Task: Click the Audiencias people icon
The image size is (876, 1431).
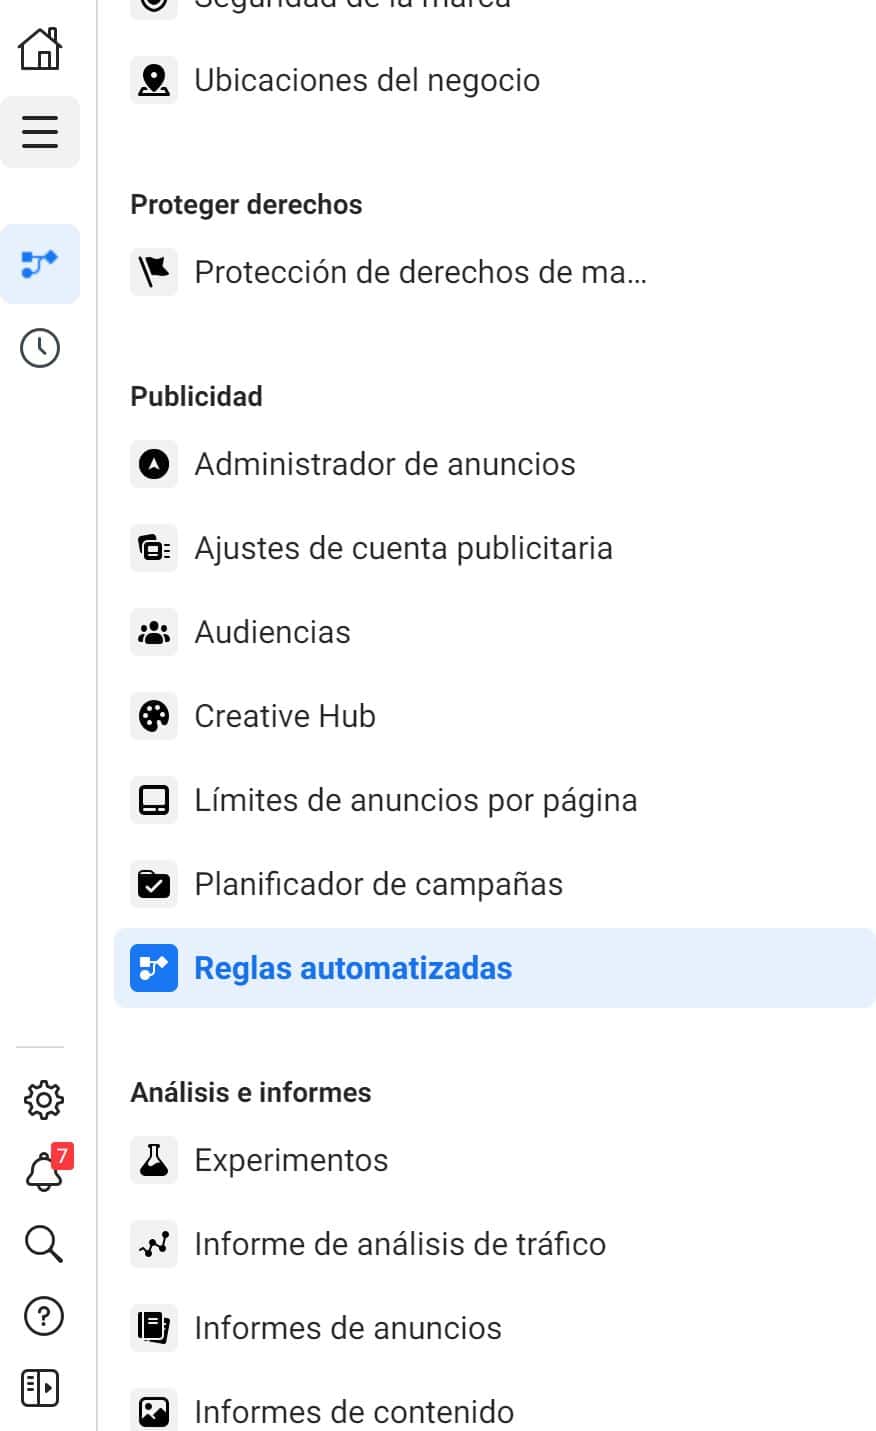Action: tap(154, 632)
